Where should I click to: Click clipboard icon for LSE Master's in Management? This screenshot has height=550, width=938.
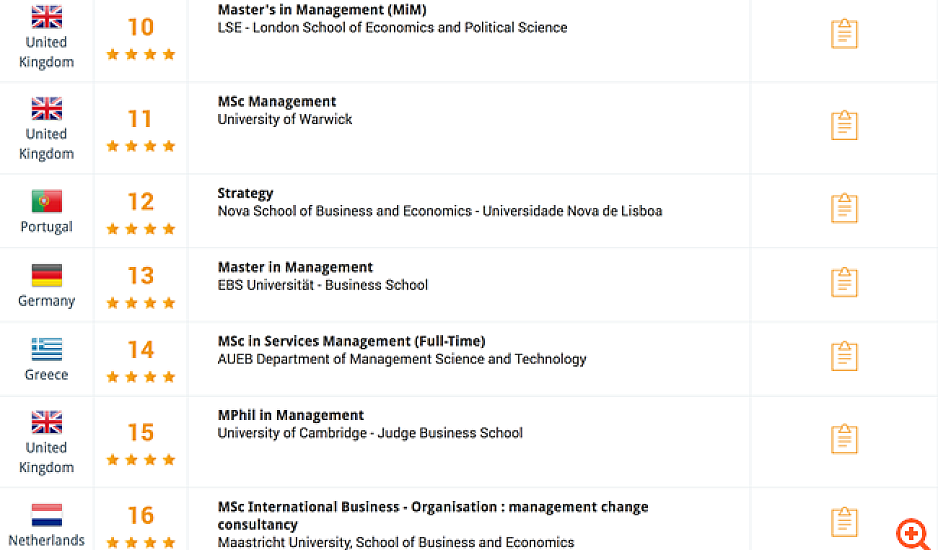pos(844,33)
